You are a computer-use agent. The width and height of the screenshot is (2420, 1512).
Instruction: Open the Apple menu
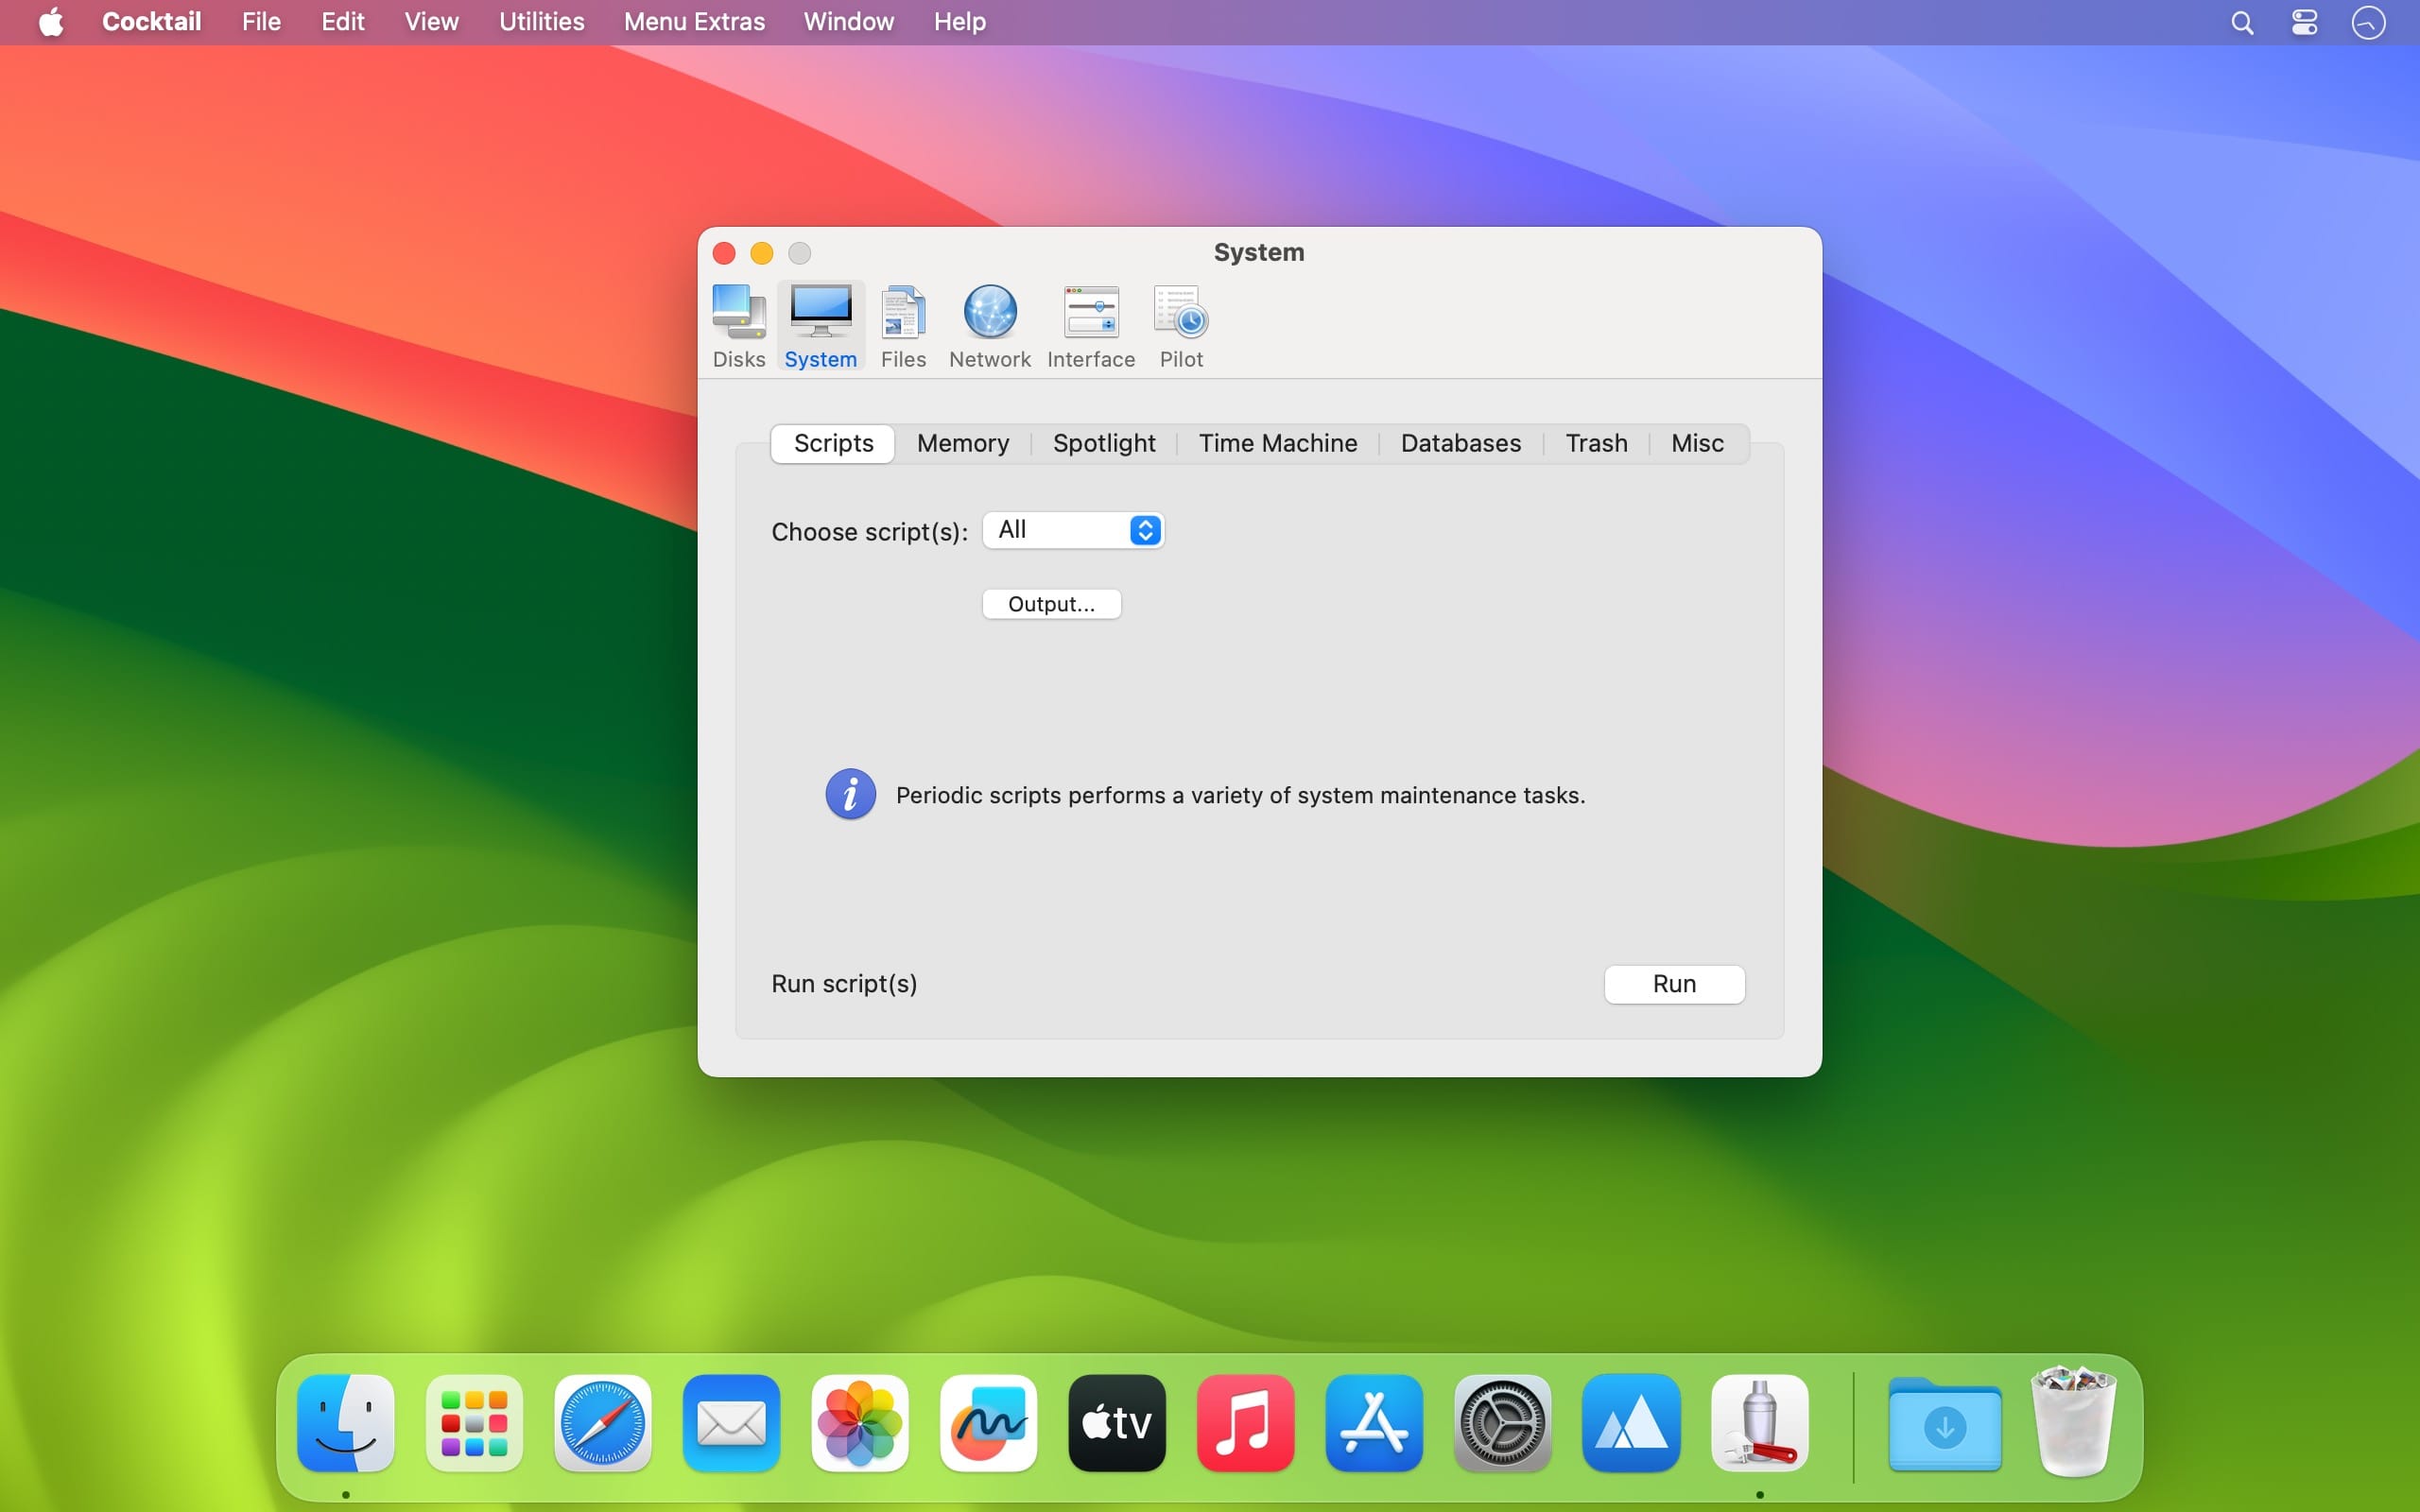coord(51,22)
